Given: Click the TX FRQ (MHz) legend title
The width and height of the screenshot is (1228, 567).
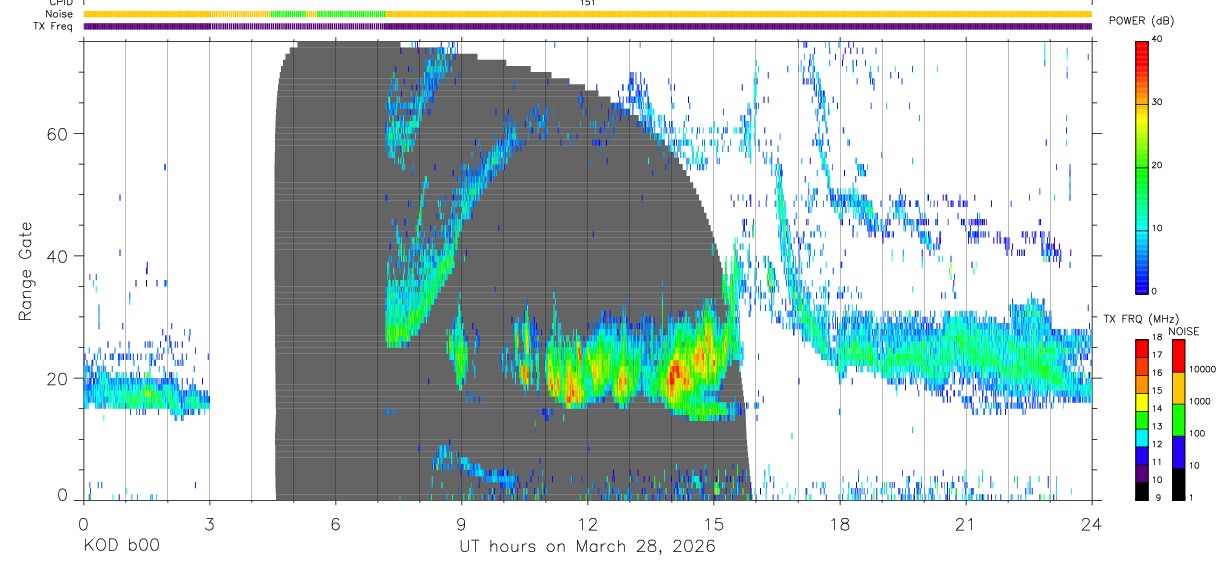Looking at the screenshot, I should tap(1141, 318).
